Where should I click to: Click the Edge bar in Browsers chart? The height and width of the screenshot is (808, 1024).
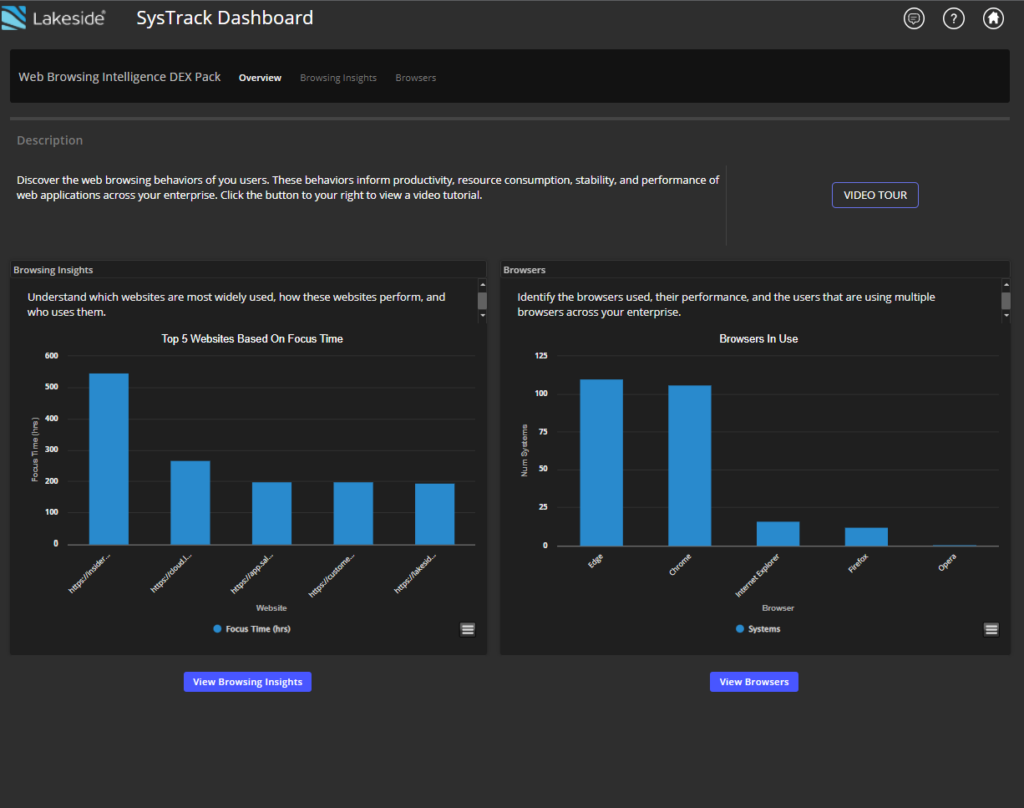601,462
